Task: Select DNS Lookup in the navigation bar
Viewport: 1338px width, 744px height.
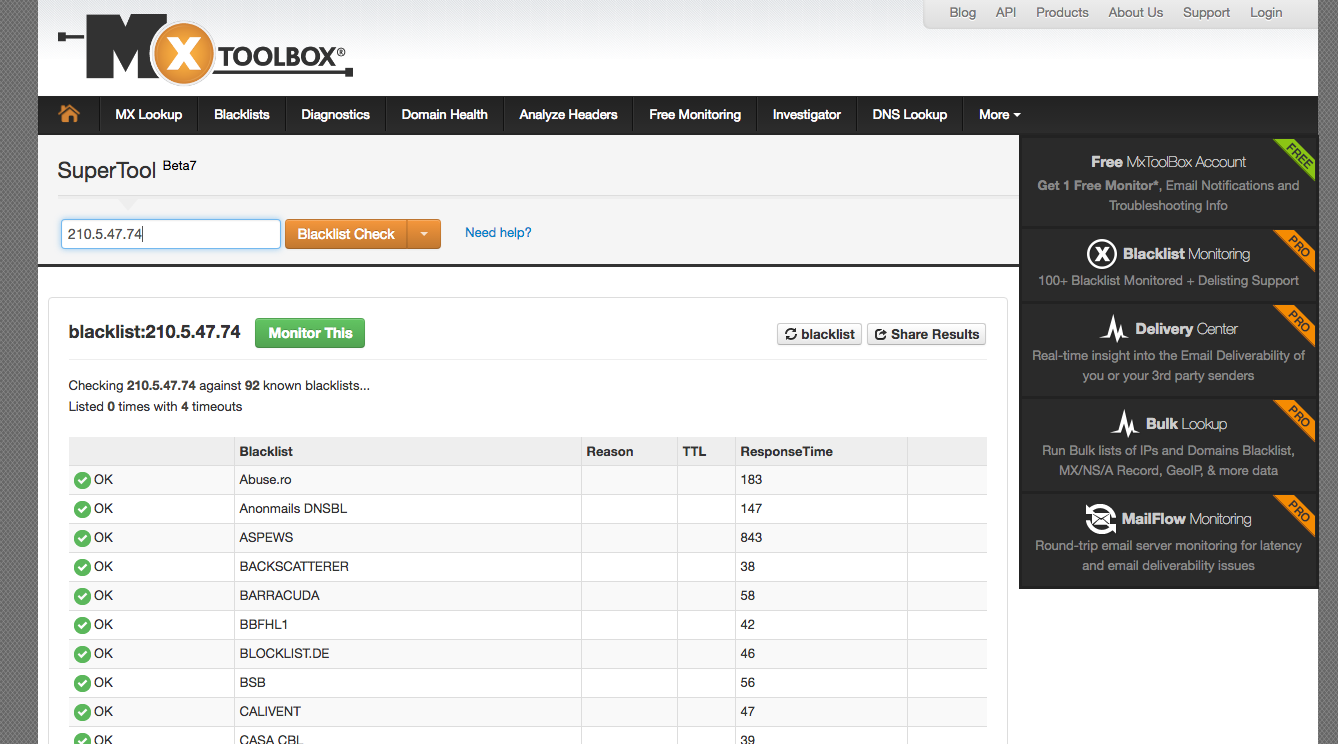Action: point(909,115)
